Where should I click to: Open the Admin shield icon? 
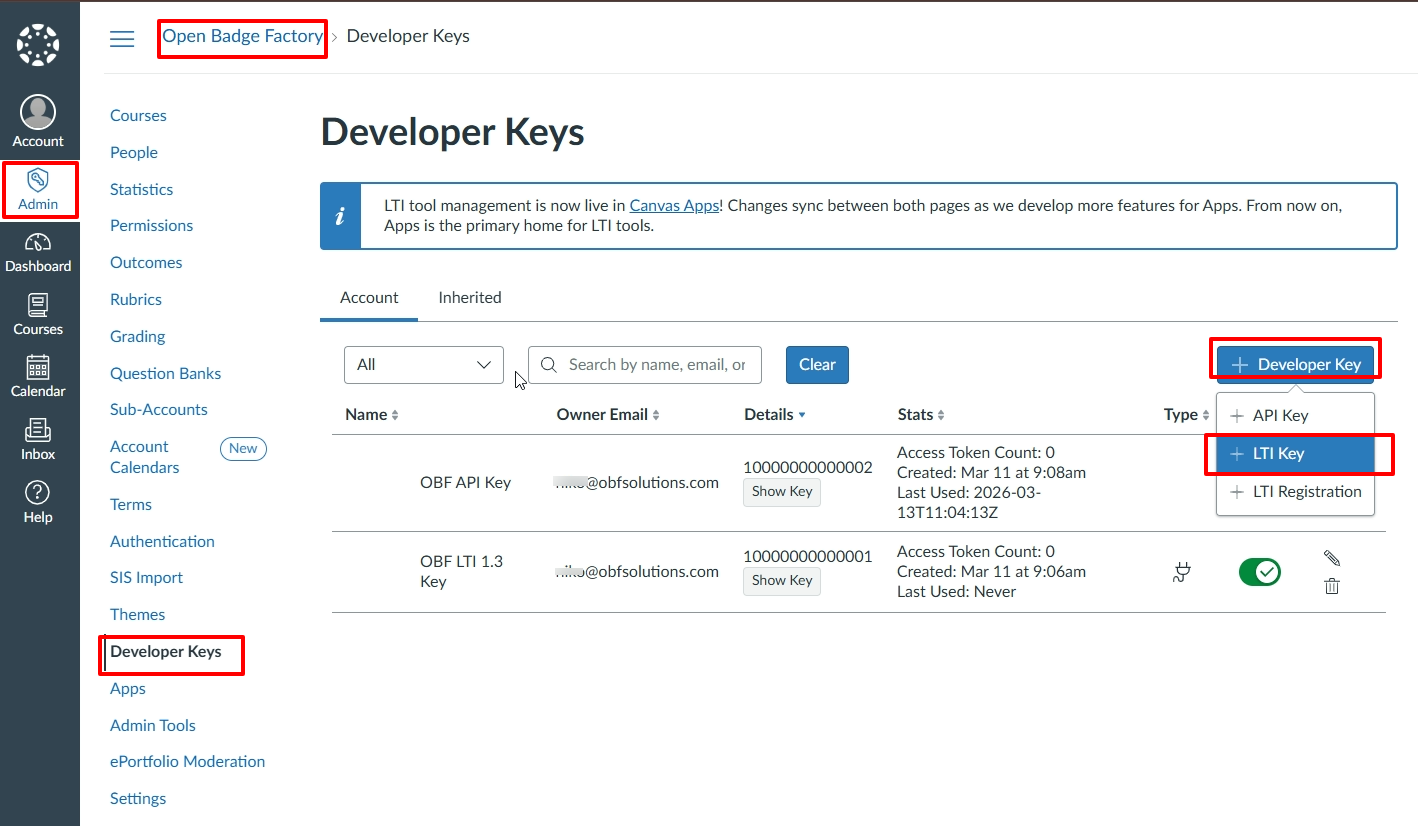38,180
